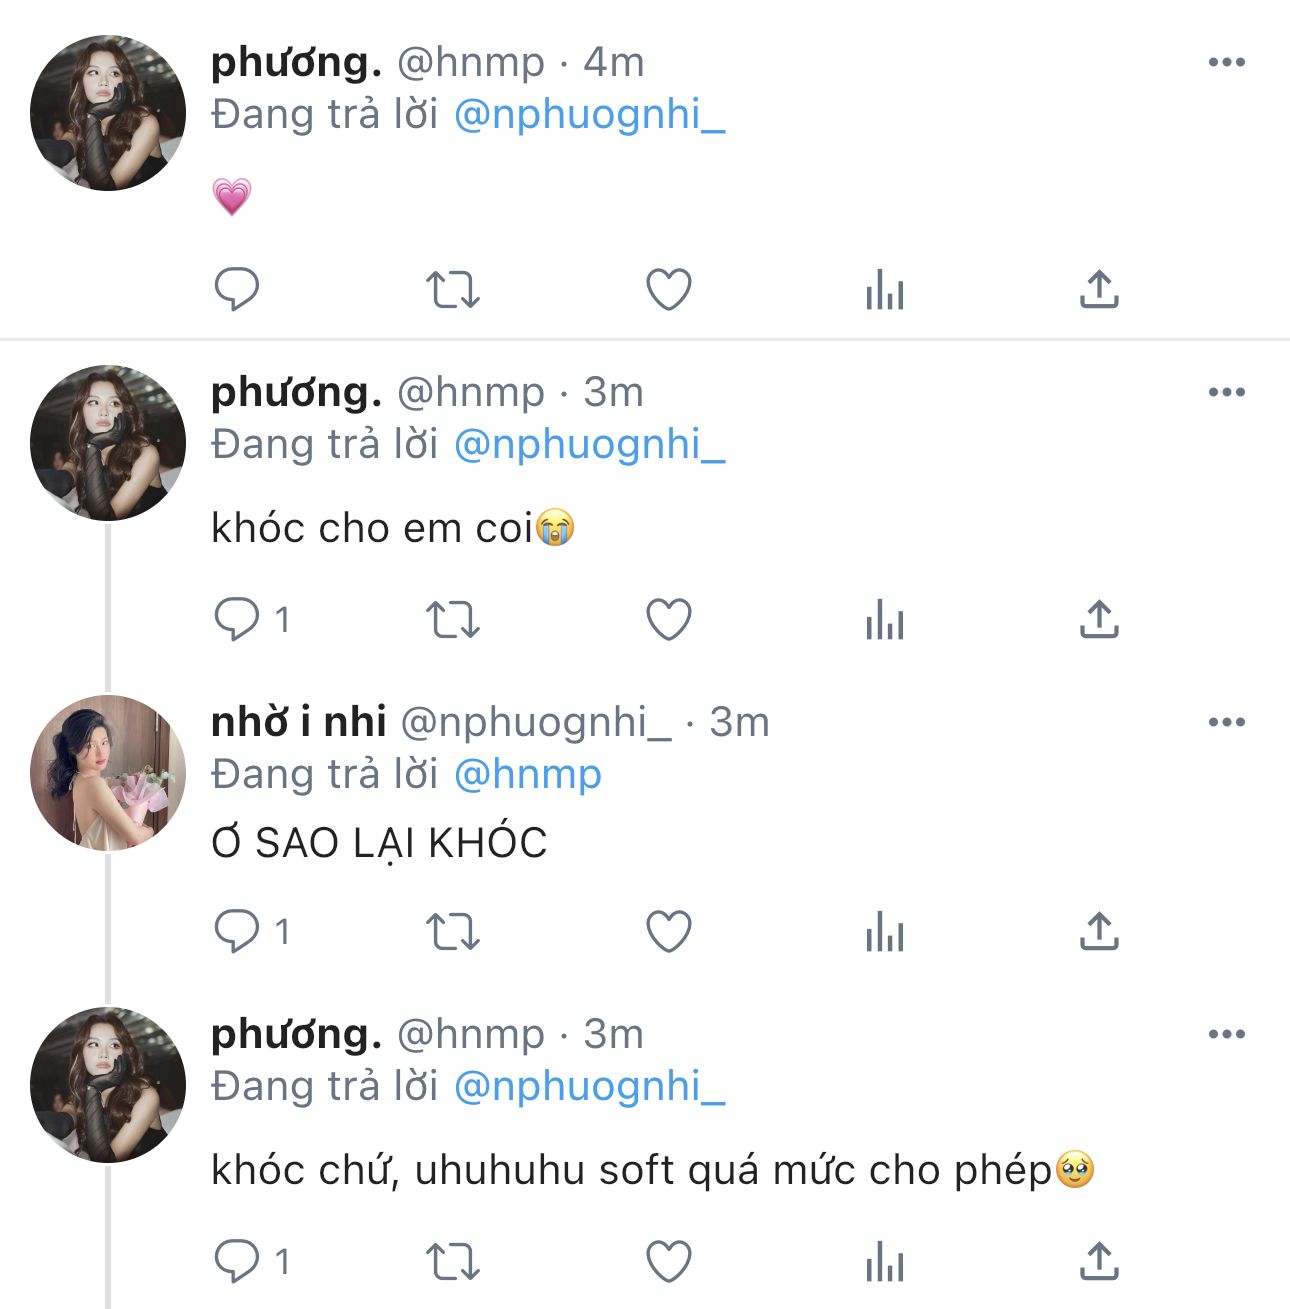Retweet the "soft quá mức cho phép" tweet
Viewport: 1290px width, 1309px height.
pos(453,1262)
